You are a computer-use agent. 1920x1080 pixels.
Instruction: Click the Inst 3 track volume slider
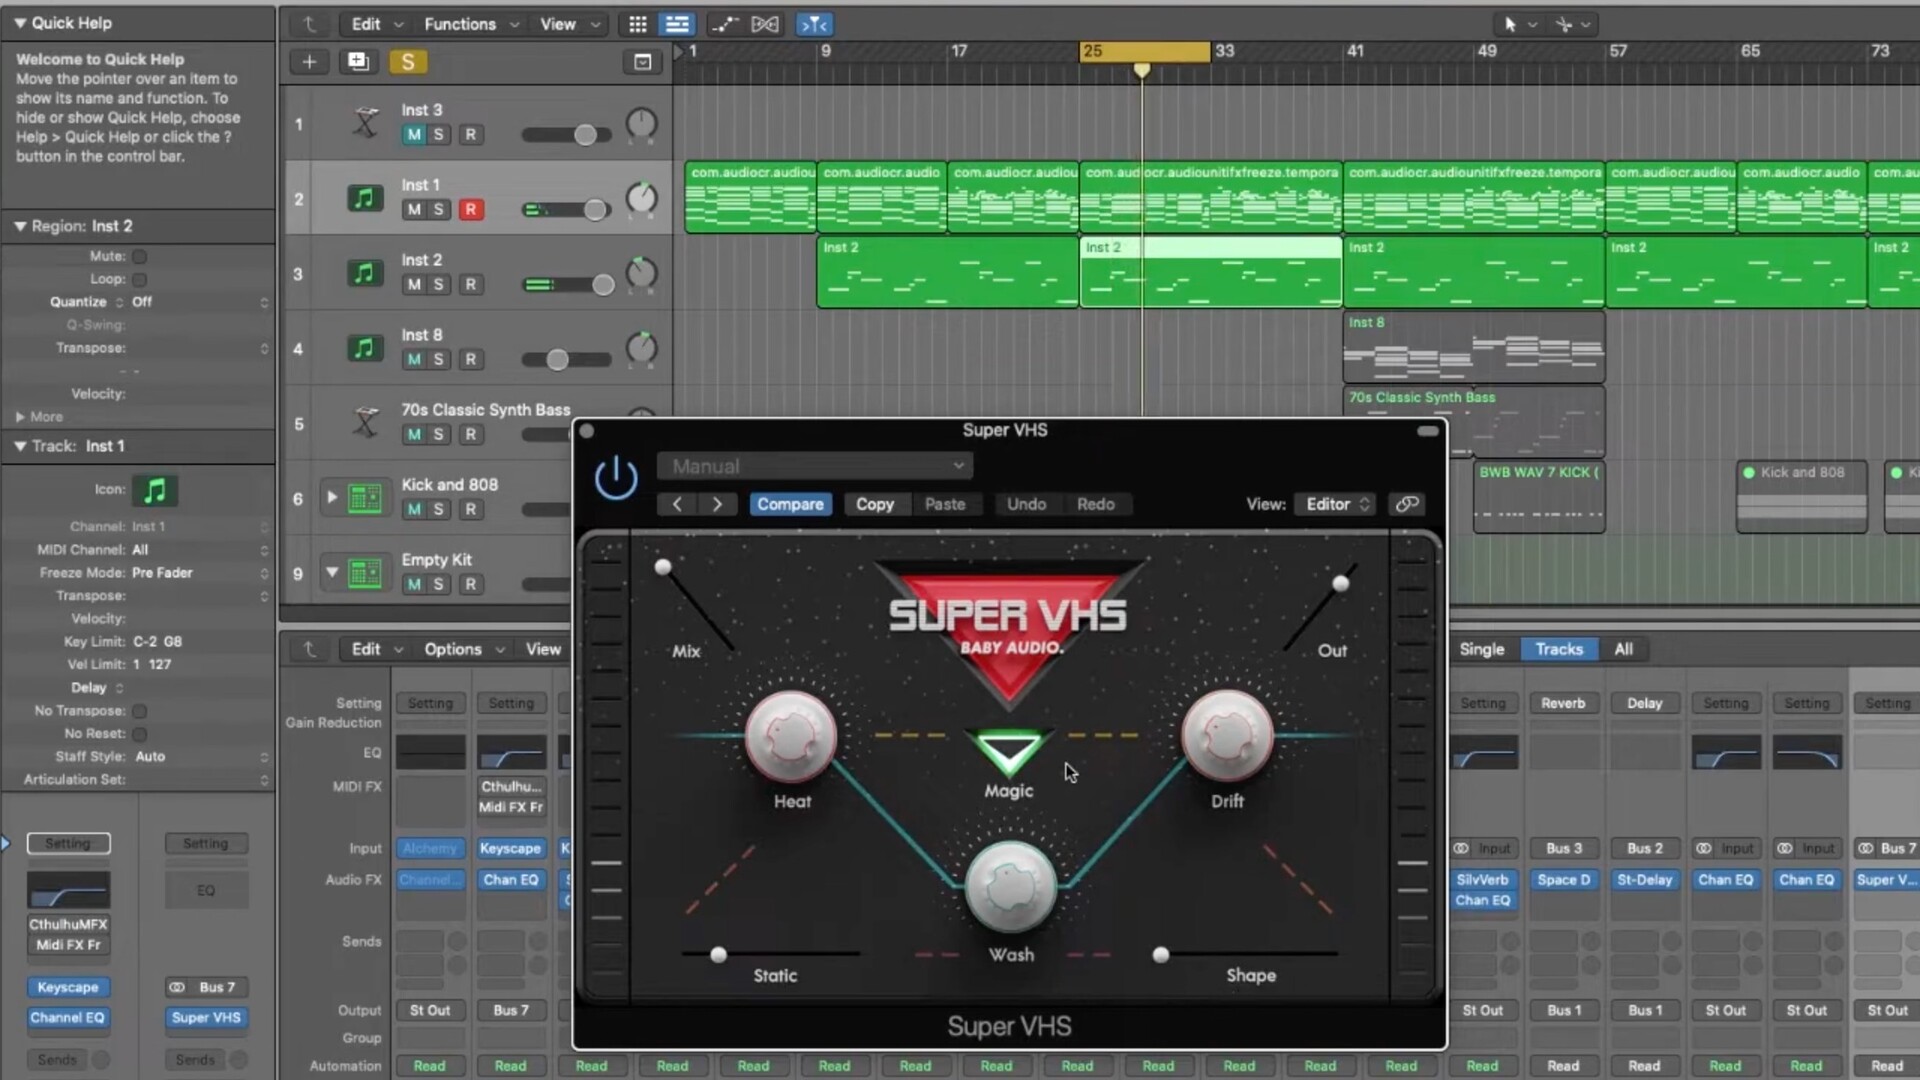tap(566, 135)
